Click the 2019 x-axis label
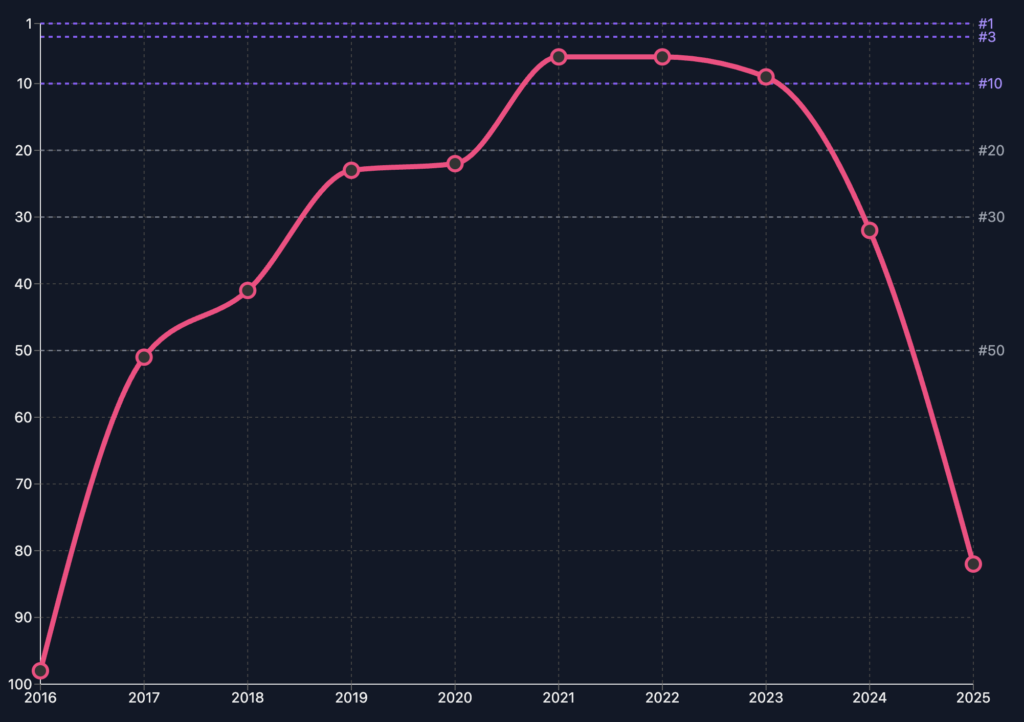 pos(351,698)
